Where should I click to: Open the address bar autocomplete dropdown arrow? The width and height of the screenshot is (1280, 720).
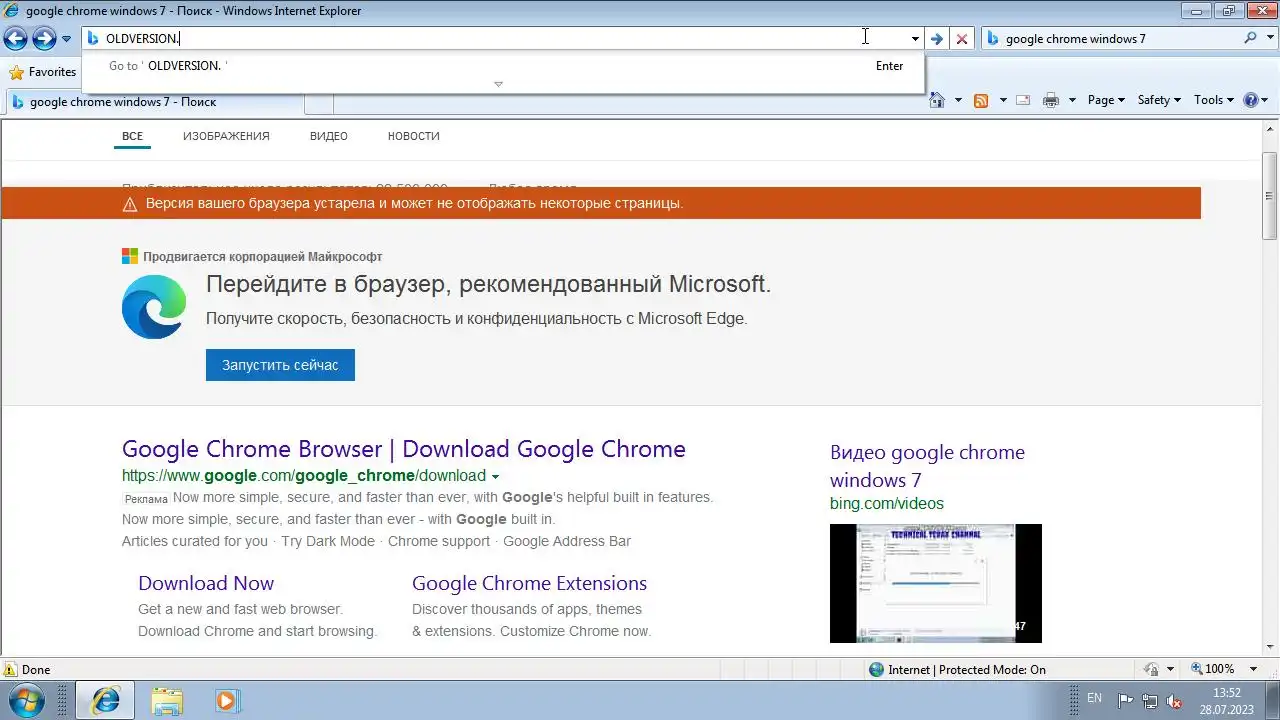(915, 39)
